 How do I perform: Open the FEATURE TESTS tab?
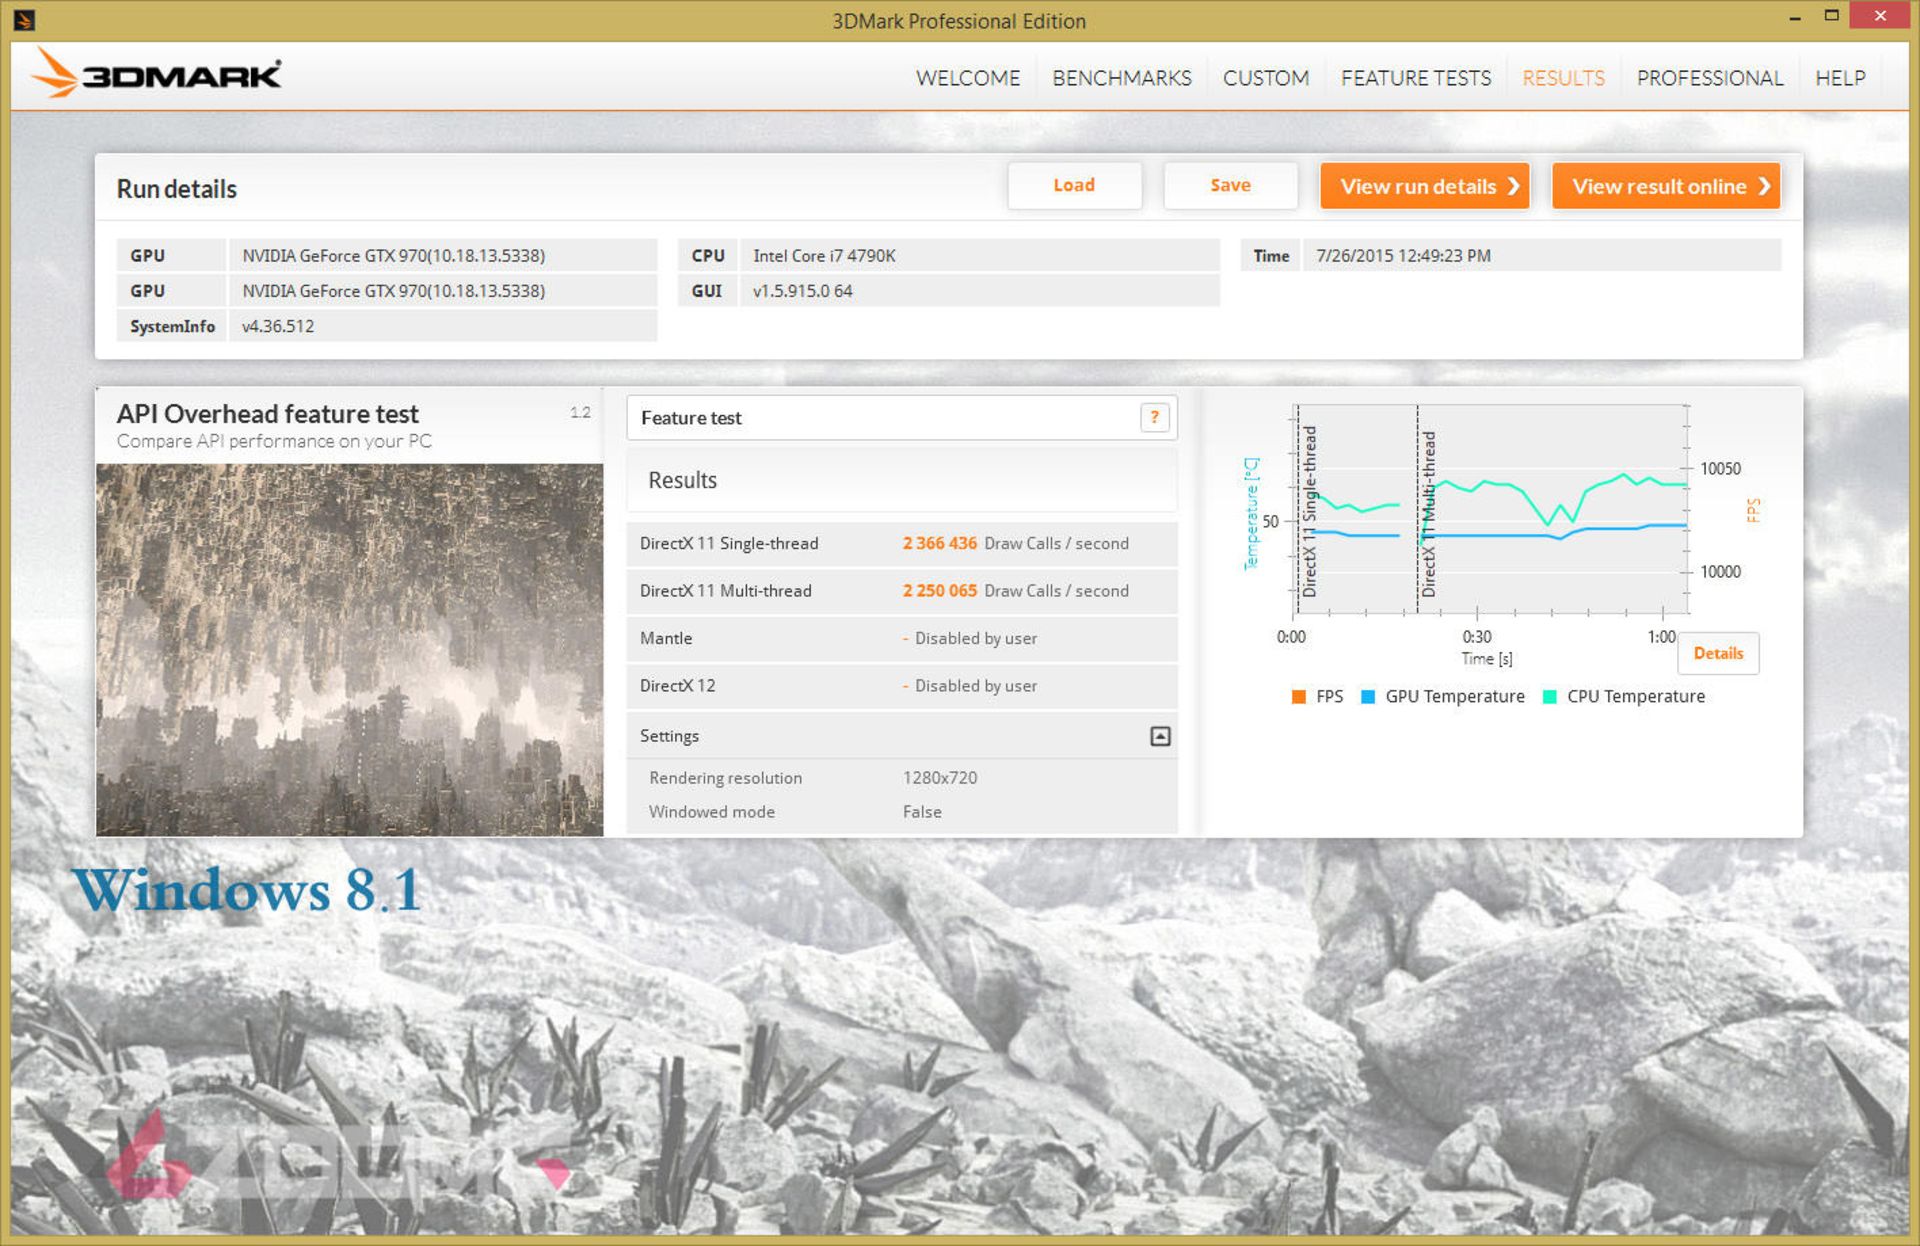(1415, 78)
